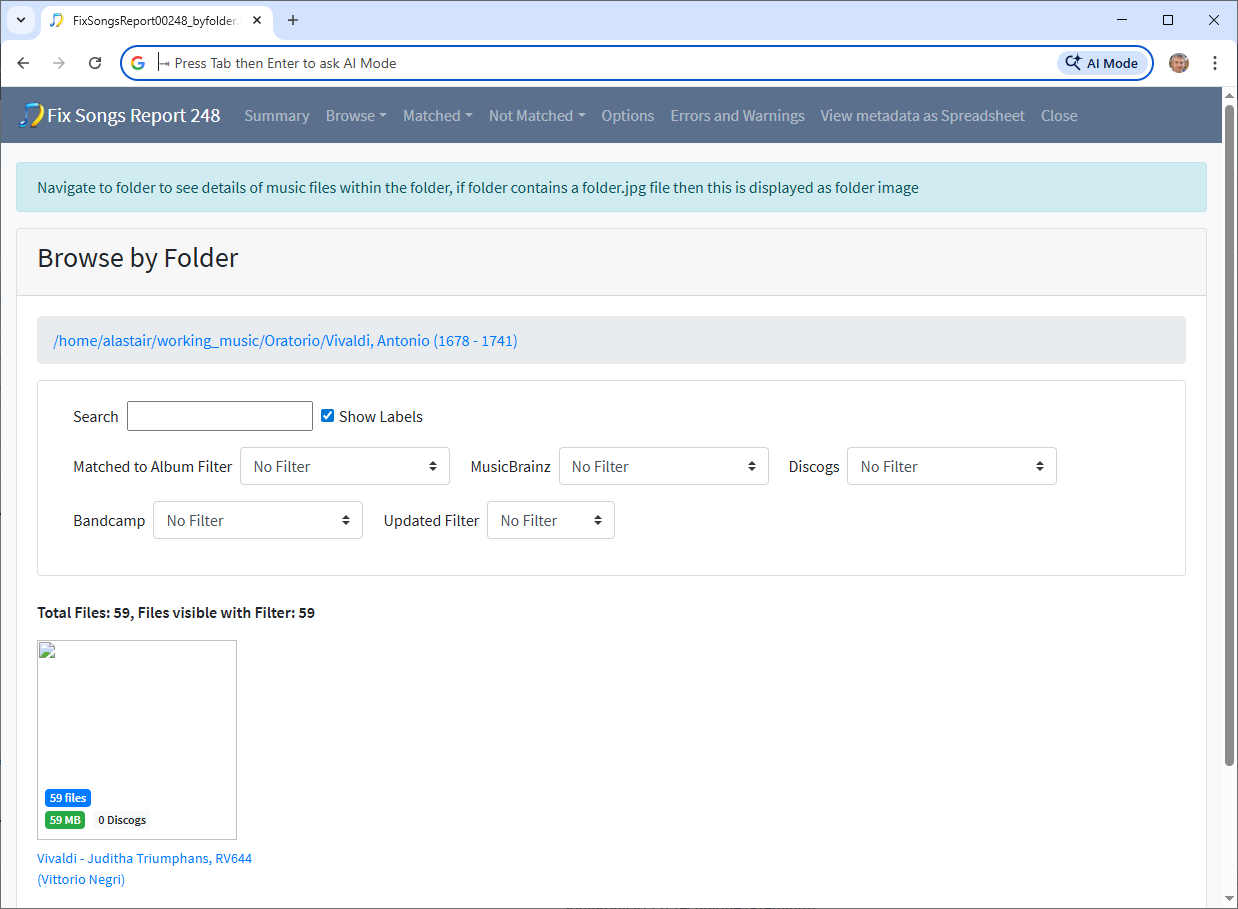Reload the page with refresh icon
The height and width of the screenshot is (909, 1238).
tap(95, 63)
